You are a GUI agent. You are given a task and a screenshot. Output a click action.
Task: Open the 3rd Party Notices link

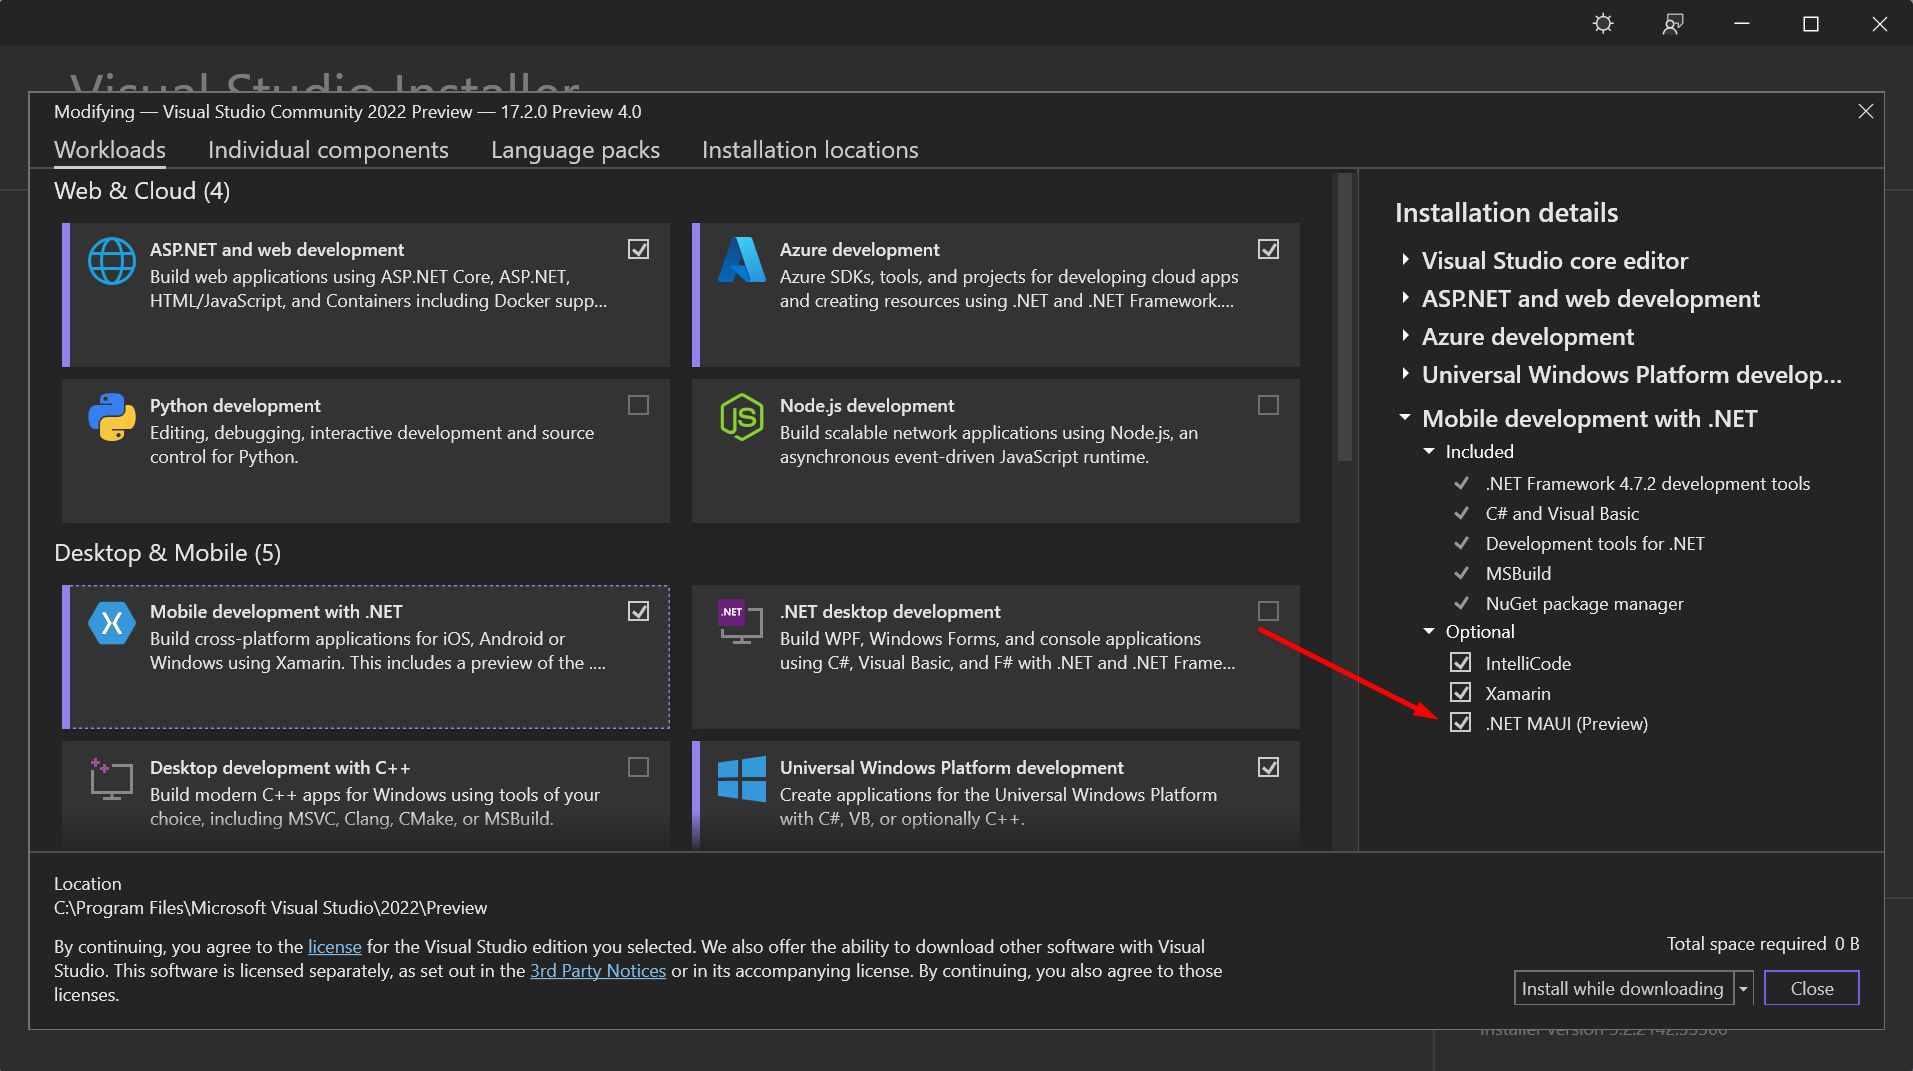[x=597, y=970]
